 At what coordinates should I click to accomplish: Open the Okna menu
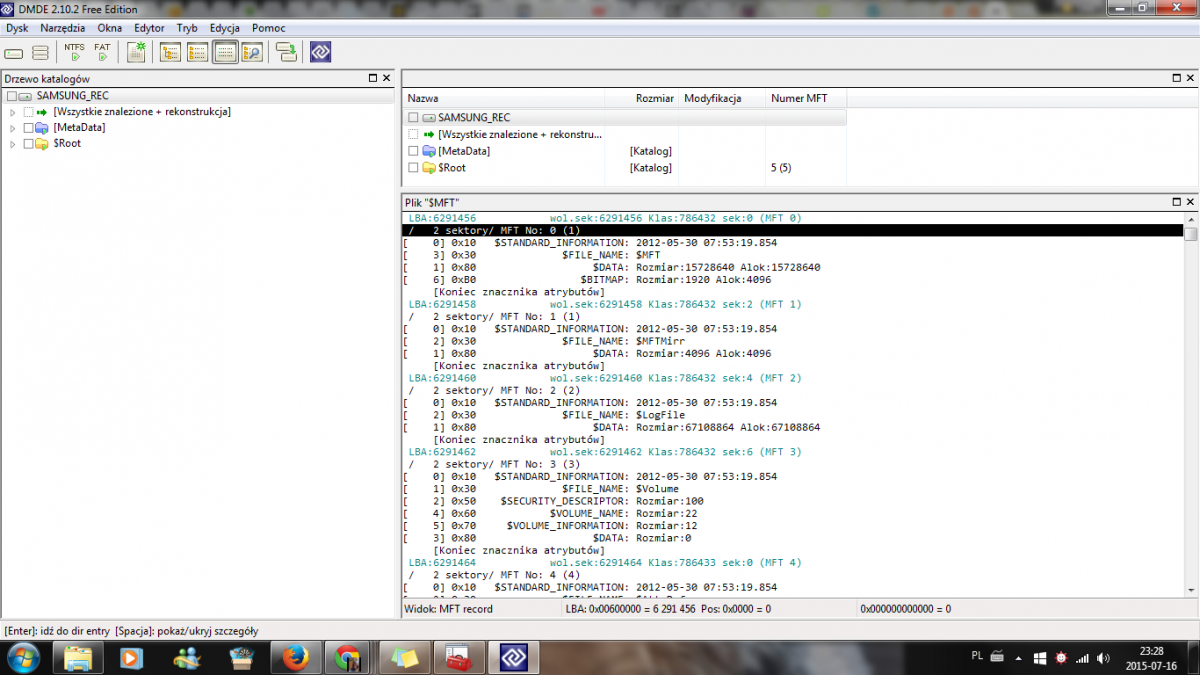(x=110, y=28)
